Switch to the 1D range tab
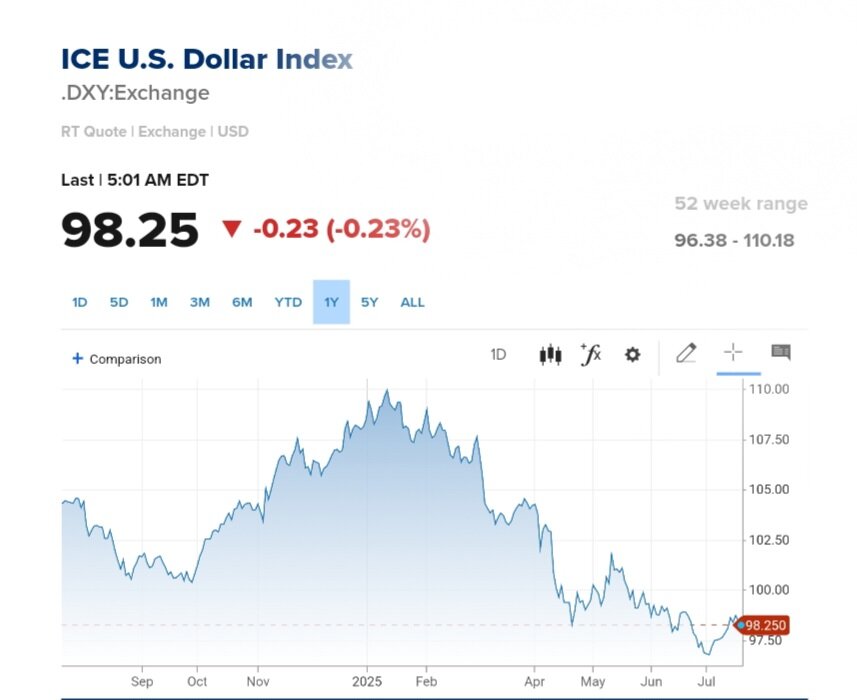The image size is (857, 700). 80,302
